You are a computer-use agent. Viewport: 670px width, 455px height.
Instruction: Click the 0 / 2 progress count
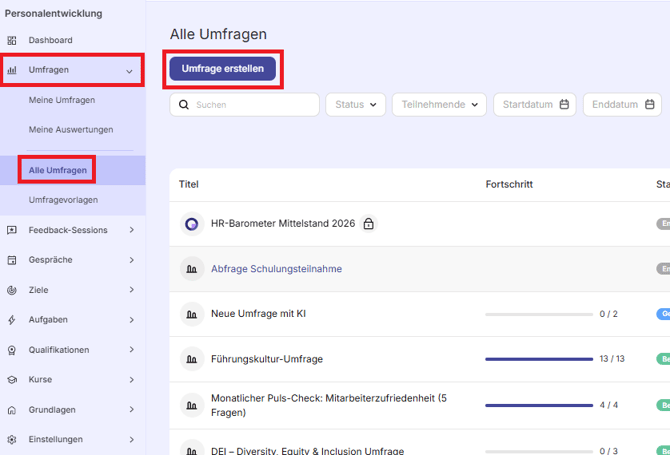(608, 314)
